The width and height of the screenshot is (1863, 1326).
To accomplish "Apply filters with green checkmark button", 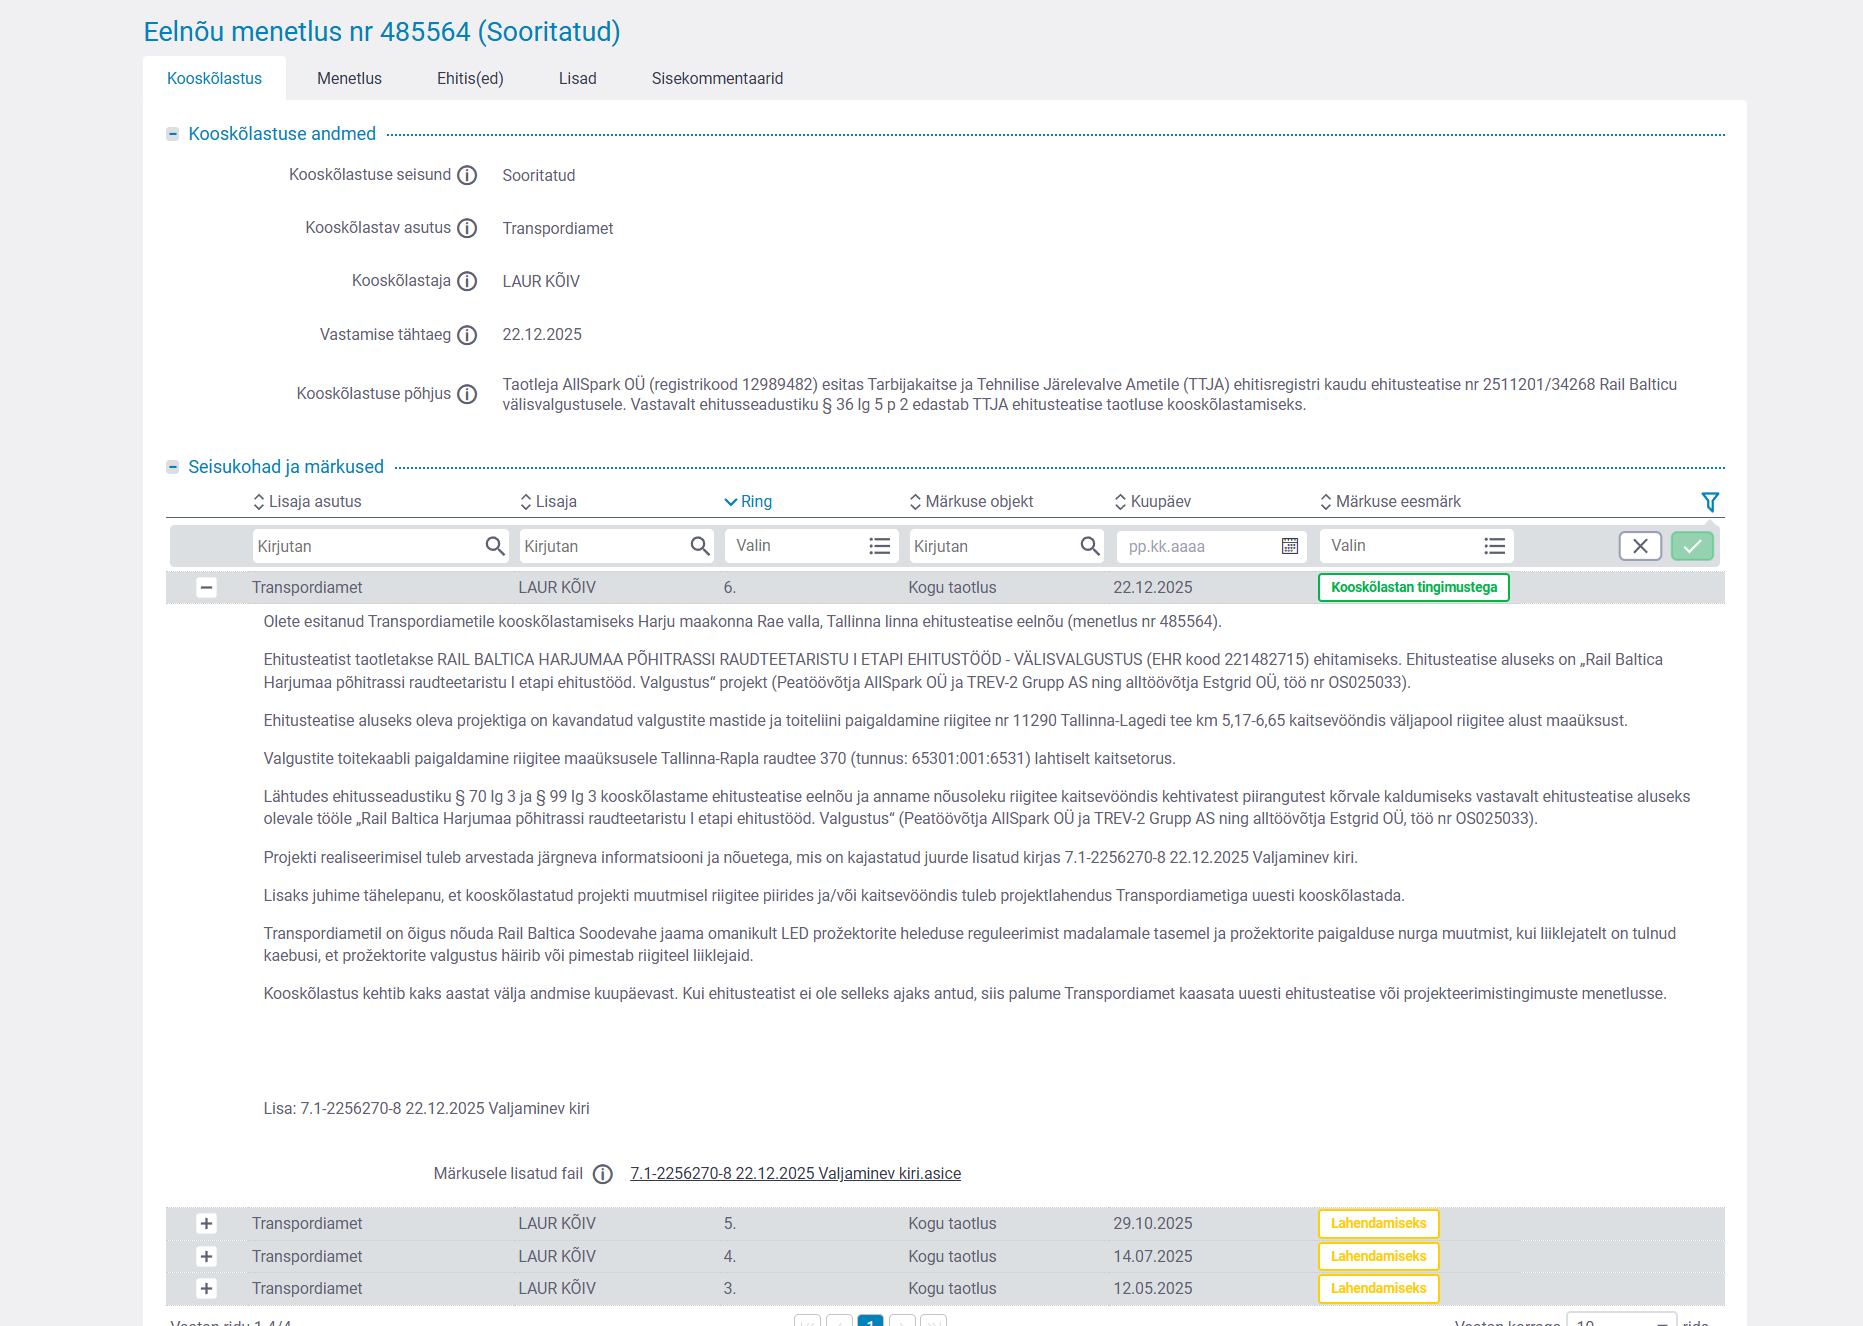I will (1692, 546).
